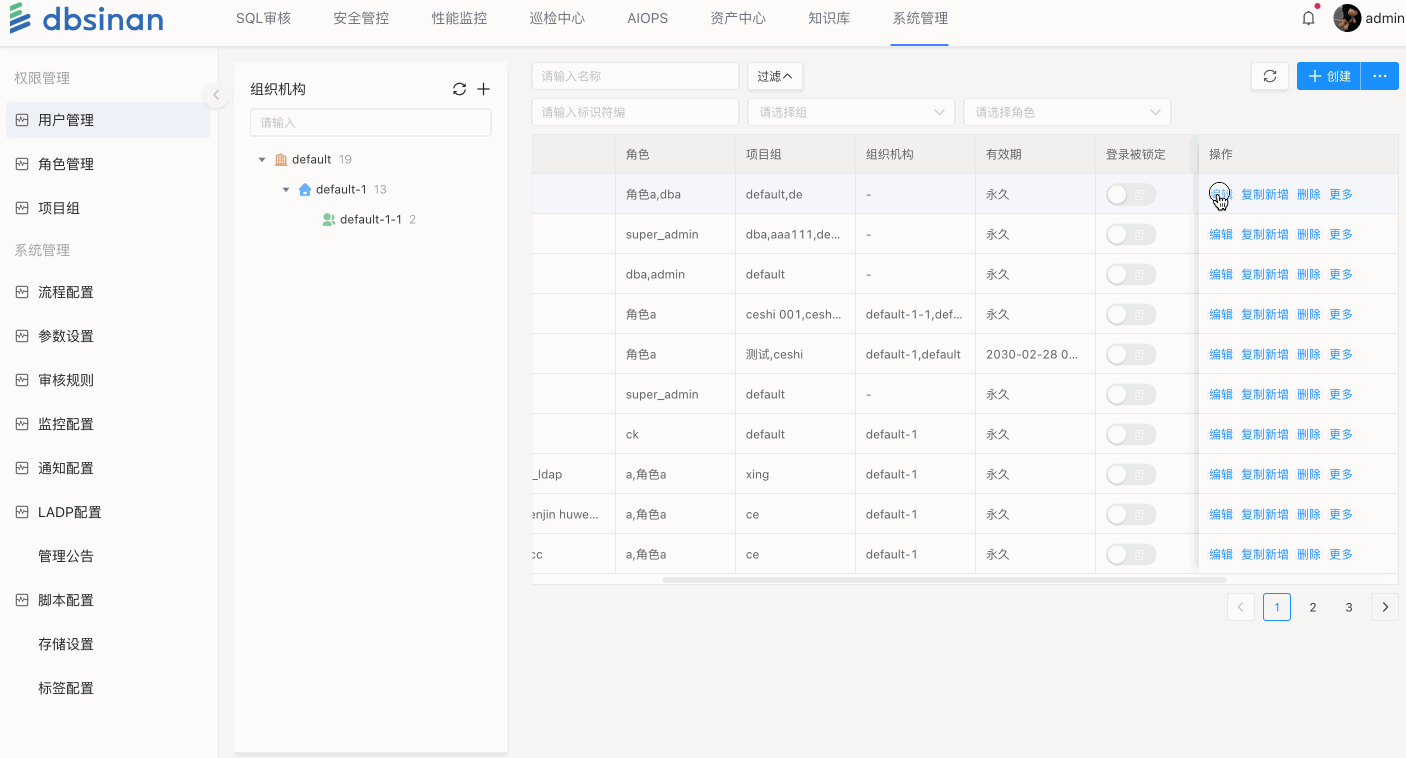The image size is (1406, 758).
Task: Toggle login lock for the ck role row
Action: [x=1130, y=434]
